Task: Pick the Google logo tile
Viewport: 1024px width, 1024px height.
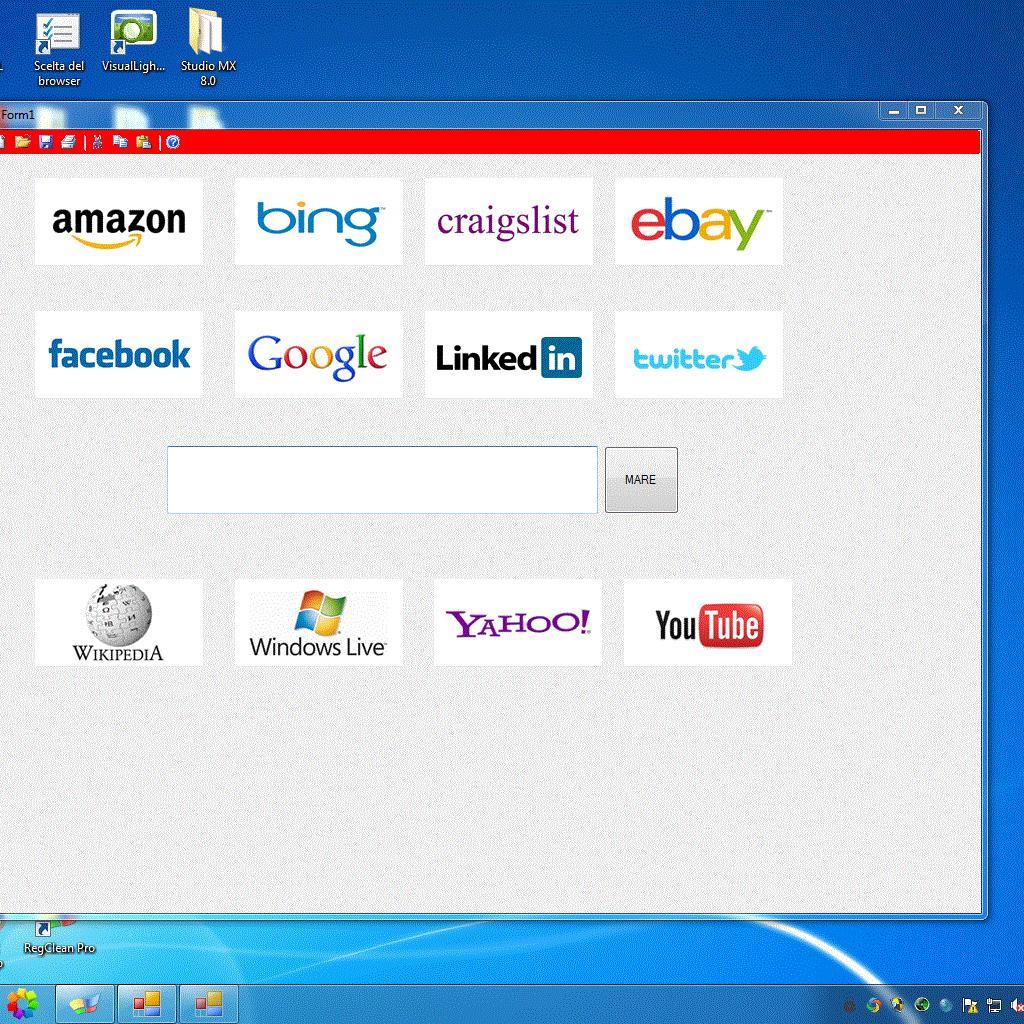Action: (319, 355)
